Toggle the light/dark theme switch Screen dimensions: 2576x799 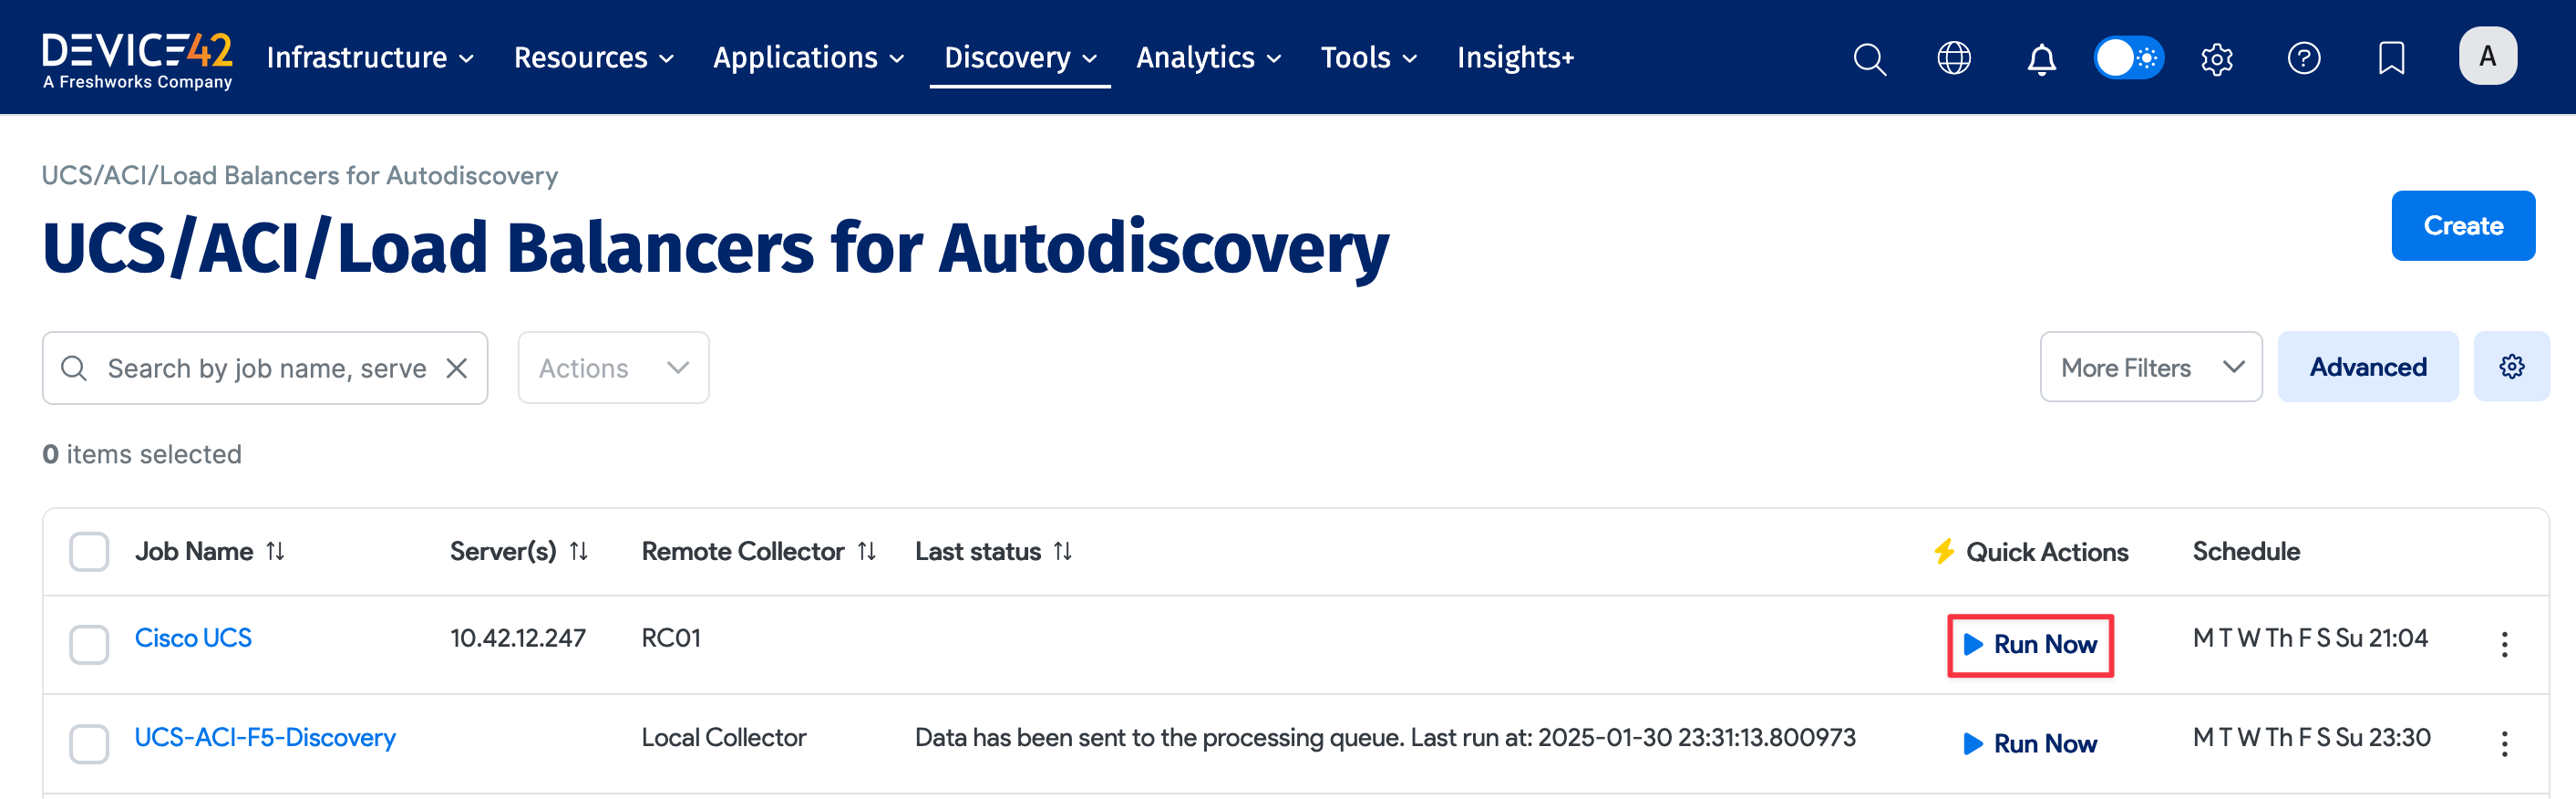pyautogui.click(x=2128, y=58)
